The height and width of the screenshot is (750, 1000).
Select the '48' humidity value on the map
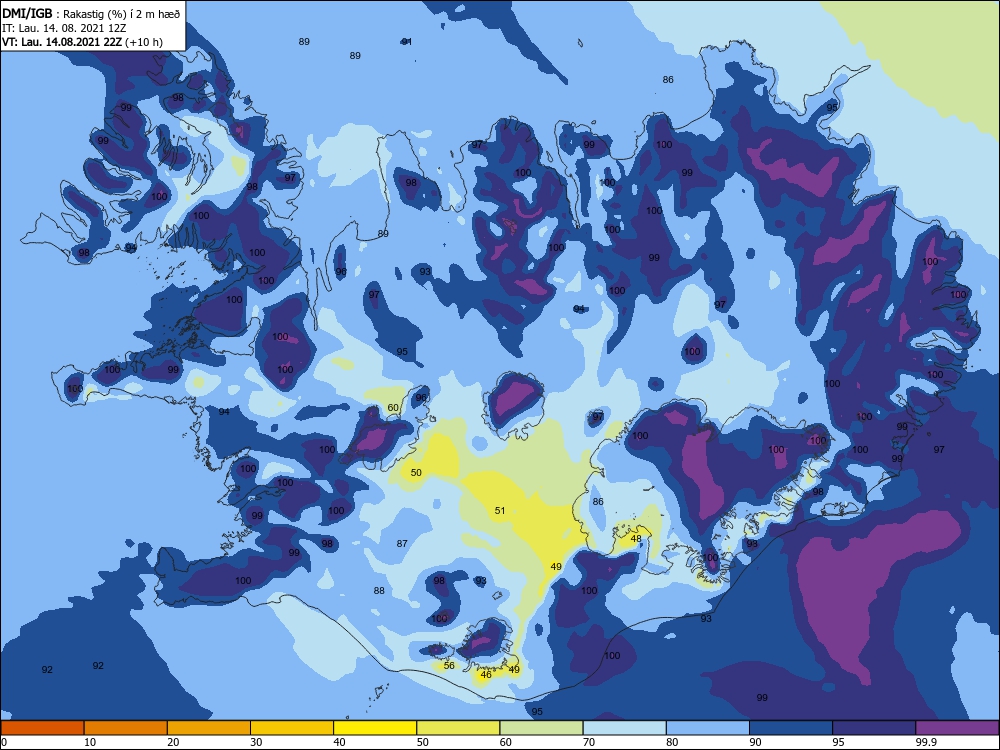pos(636,539)
